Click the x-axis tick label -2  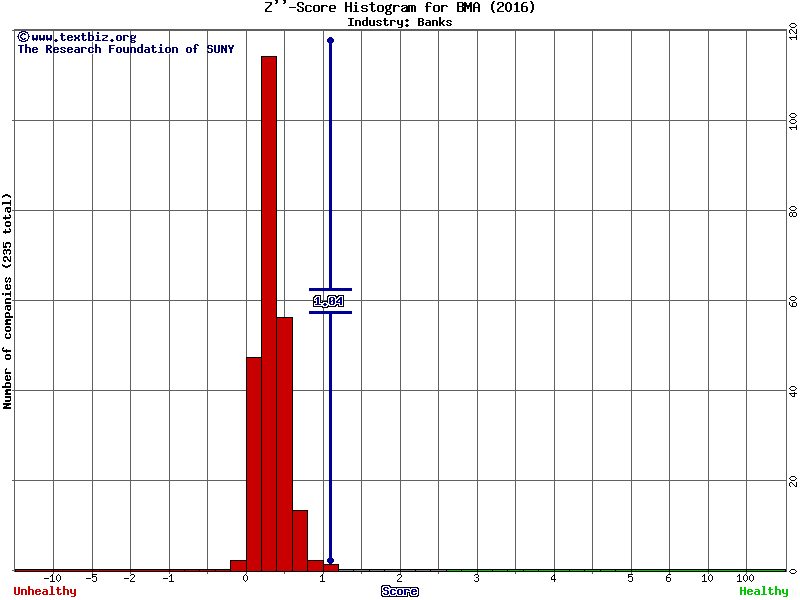(x=130, y=578)
